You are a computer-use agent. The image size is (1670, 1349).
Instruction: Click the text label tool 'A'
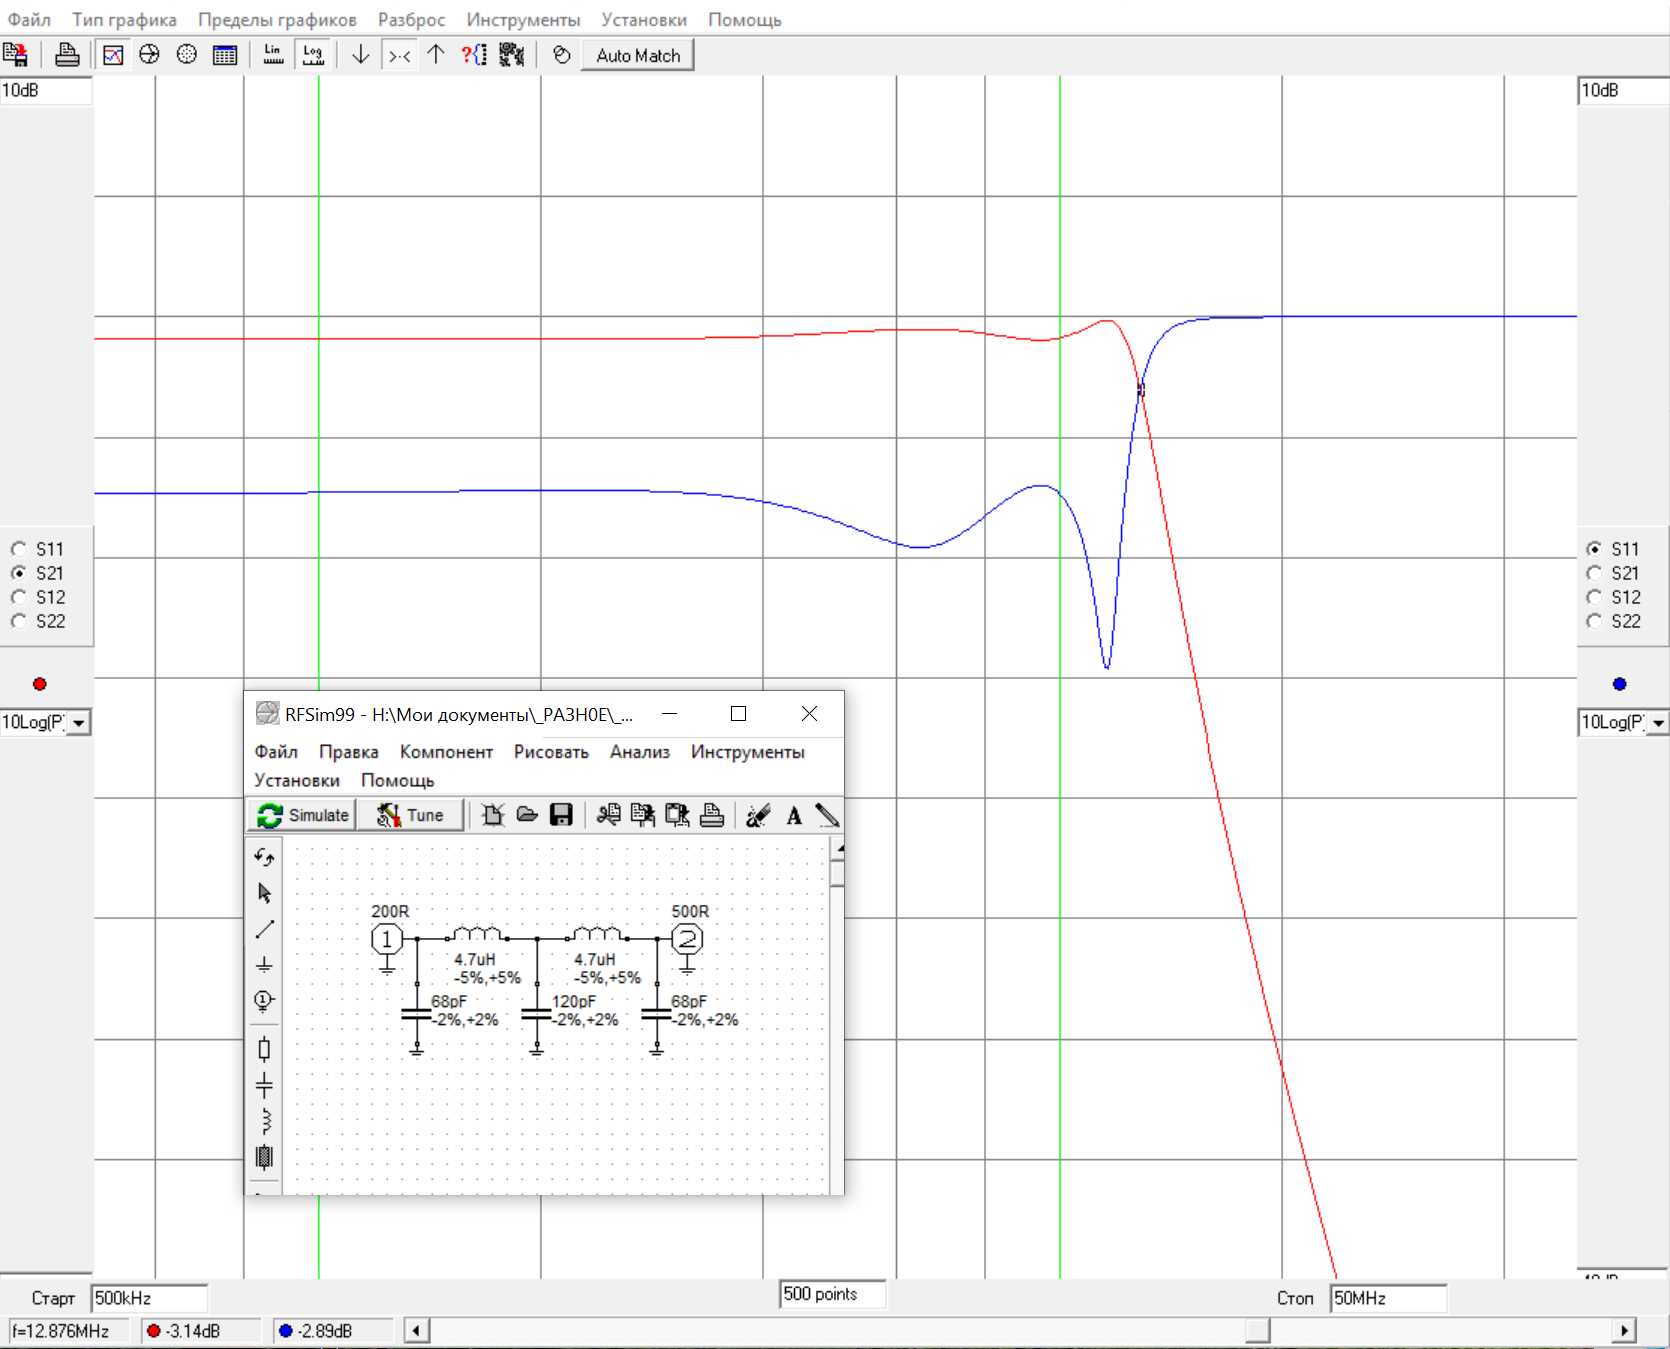[794, 816]
